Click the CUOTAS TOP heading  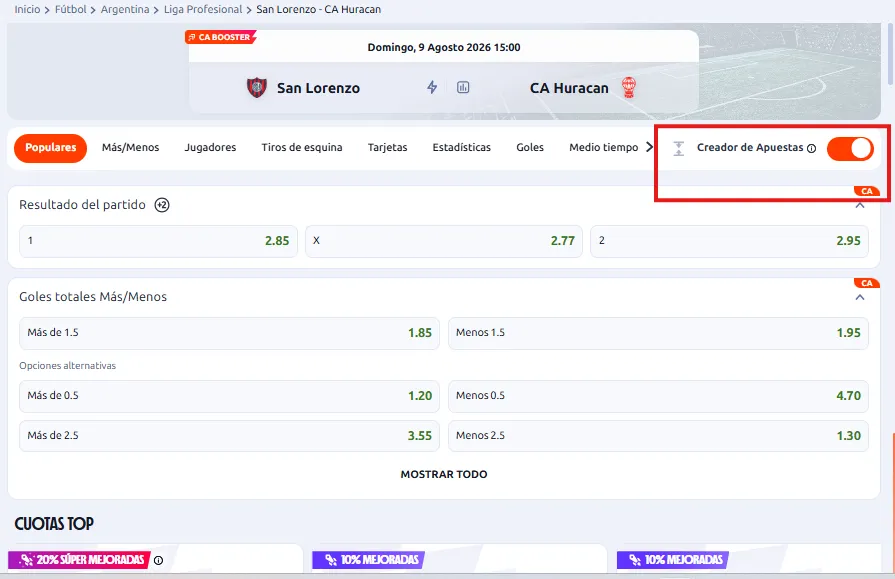(x=54, y=524)
